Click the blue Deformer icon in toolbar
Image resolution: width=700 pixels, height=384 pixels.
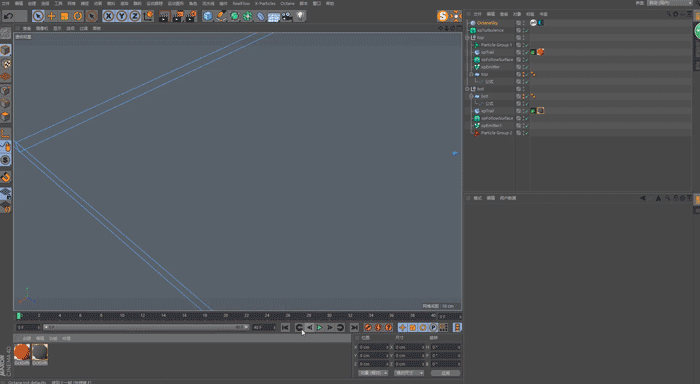(261, 17)
